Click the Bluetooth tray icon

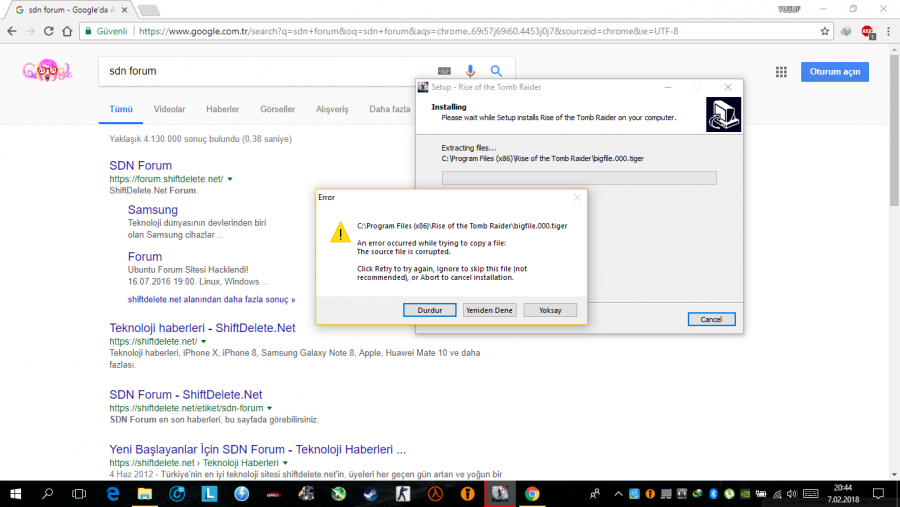coord(713,494)
